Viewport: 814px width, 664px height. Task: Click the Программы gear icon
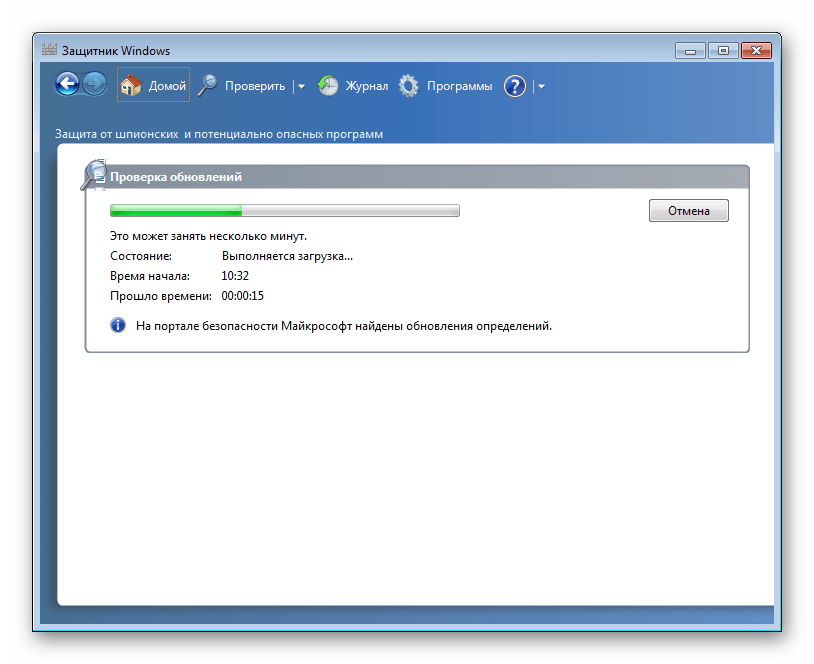click(x=409, y=86)
